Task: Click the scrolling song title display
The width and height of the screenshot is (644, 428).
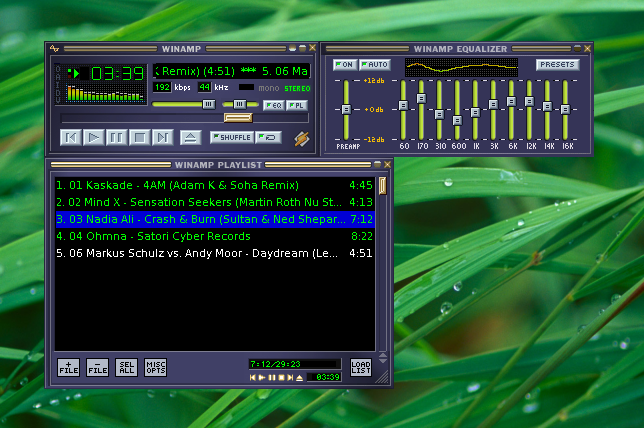Action: point(232,71)
